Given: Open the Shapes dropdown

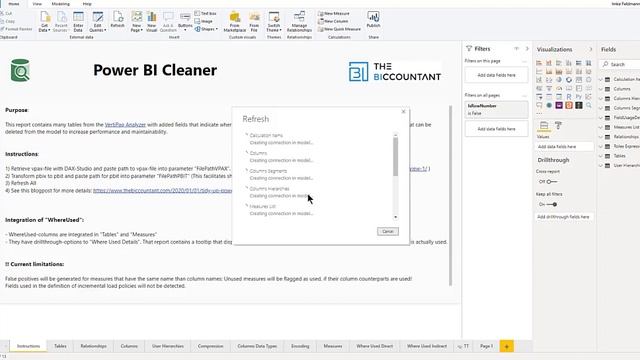Looking at the screenshot, I should point(206,29).
